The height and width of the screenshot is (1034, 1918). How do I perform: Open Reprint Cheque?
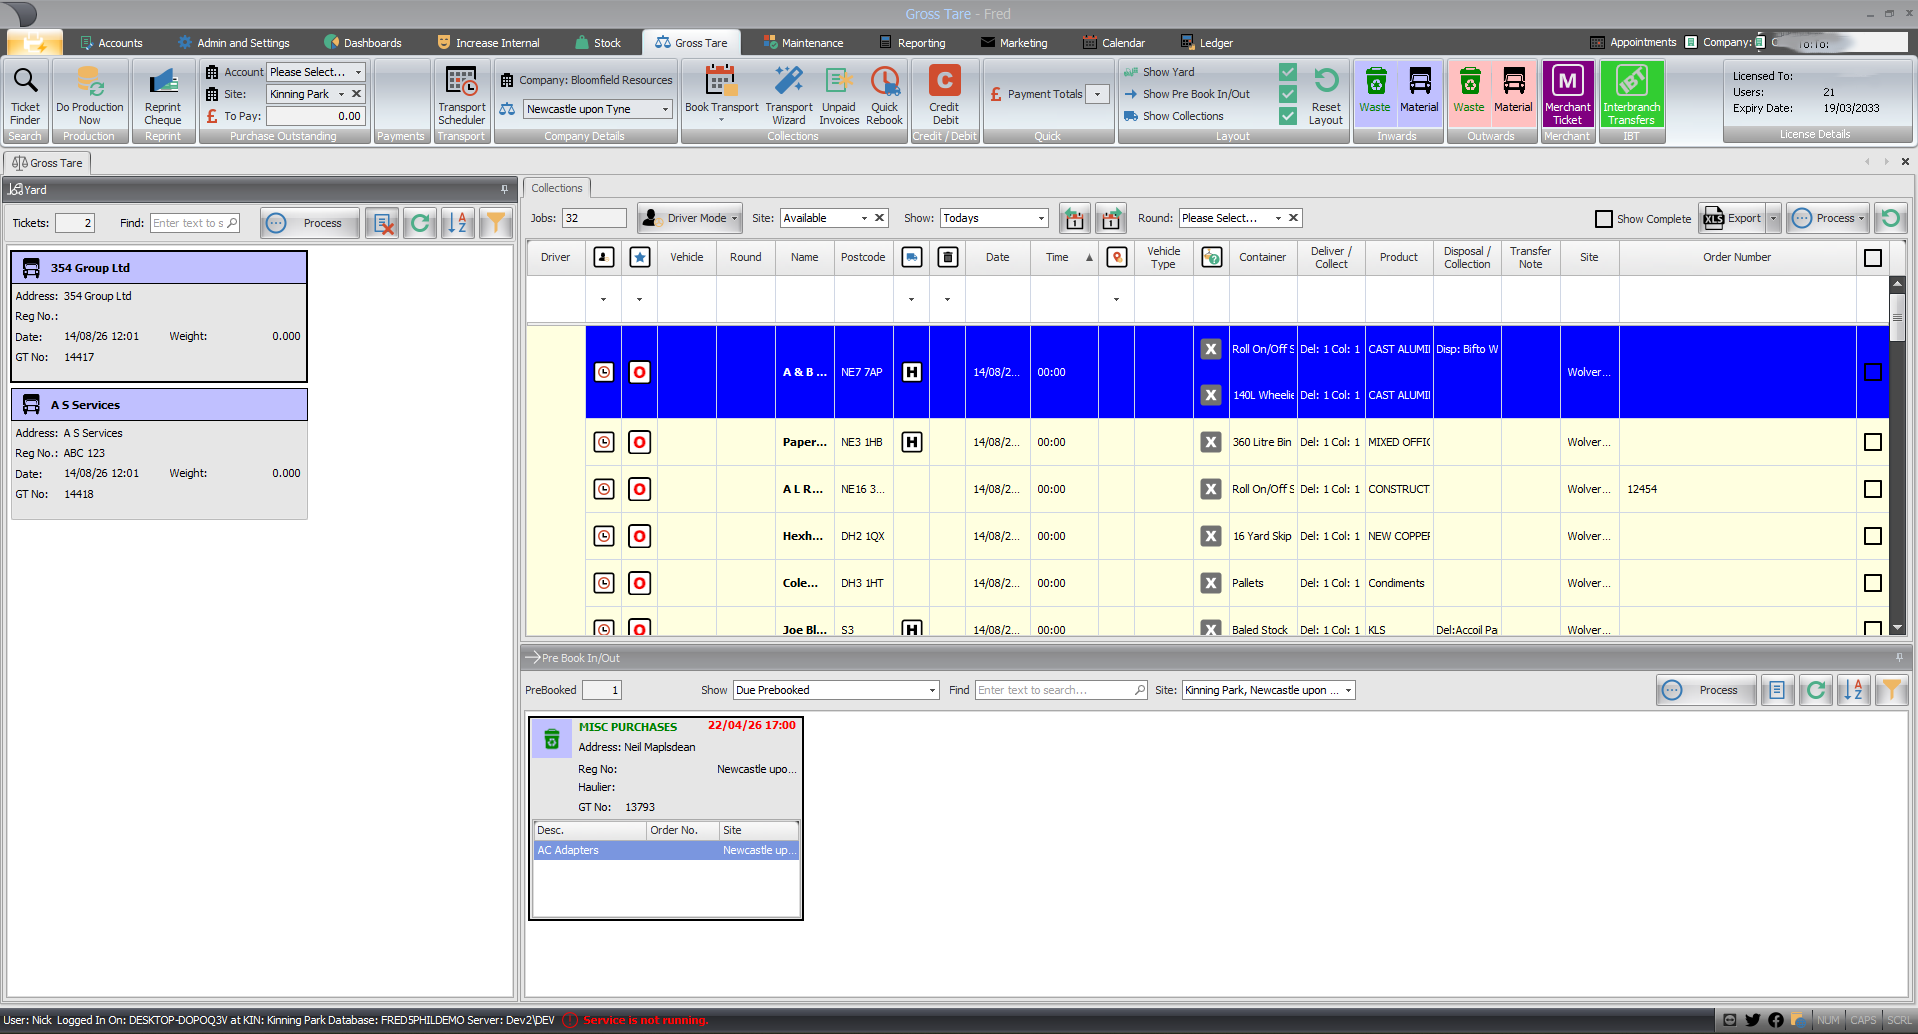[x=162, y=95]
